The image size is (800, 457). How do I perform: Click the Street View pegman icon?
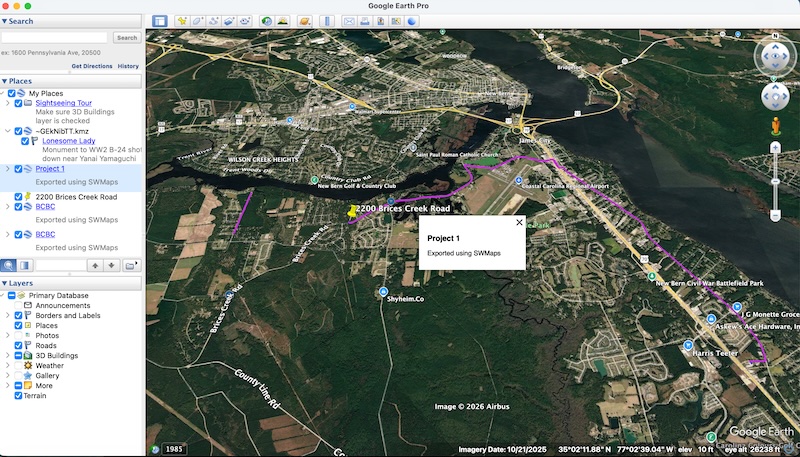776,125
